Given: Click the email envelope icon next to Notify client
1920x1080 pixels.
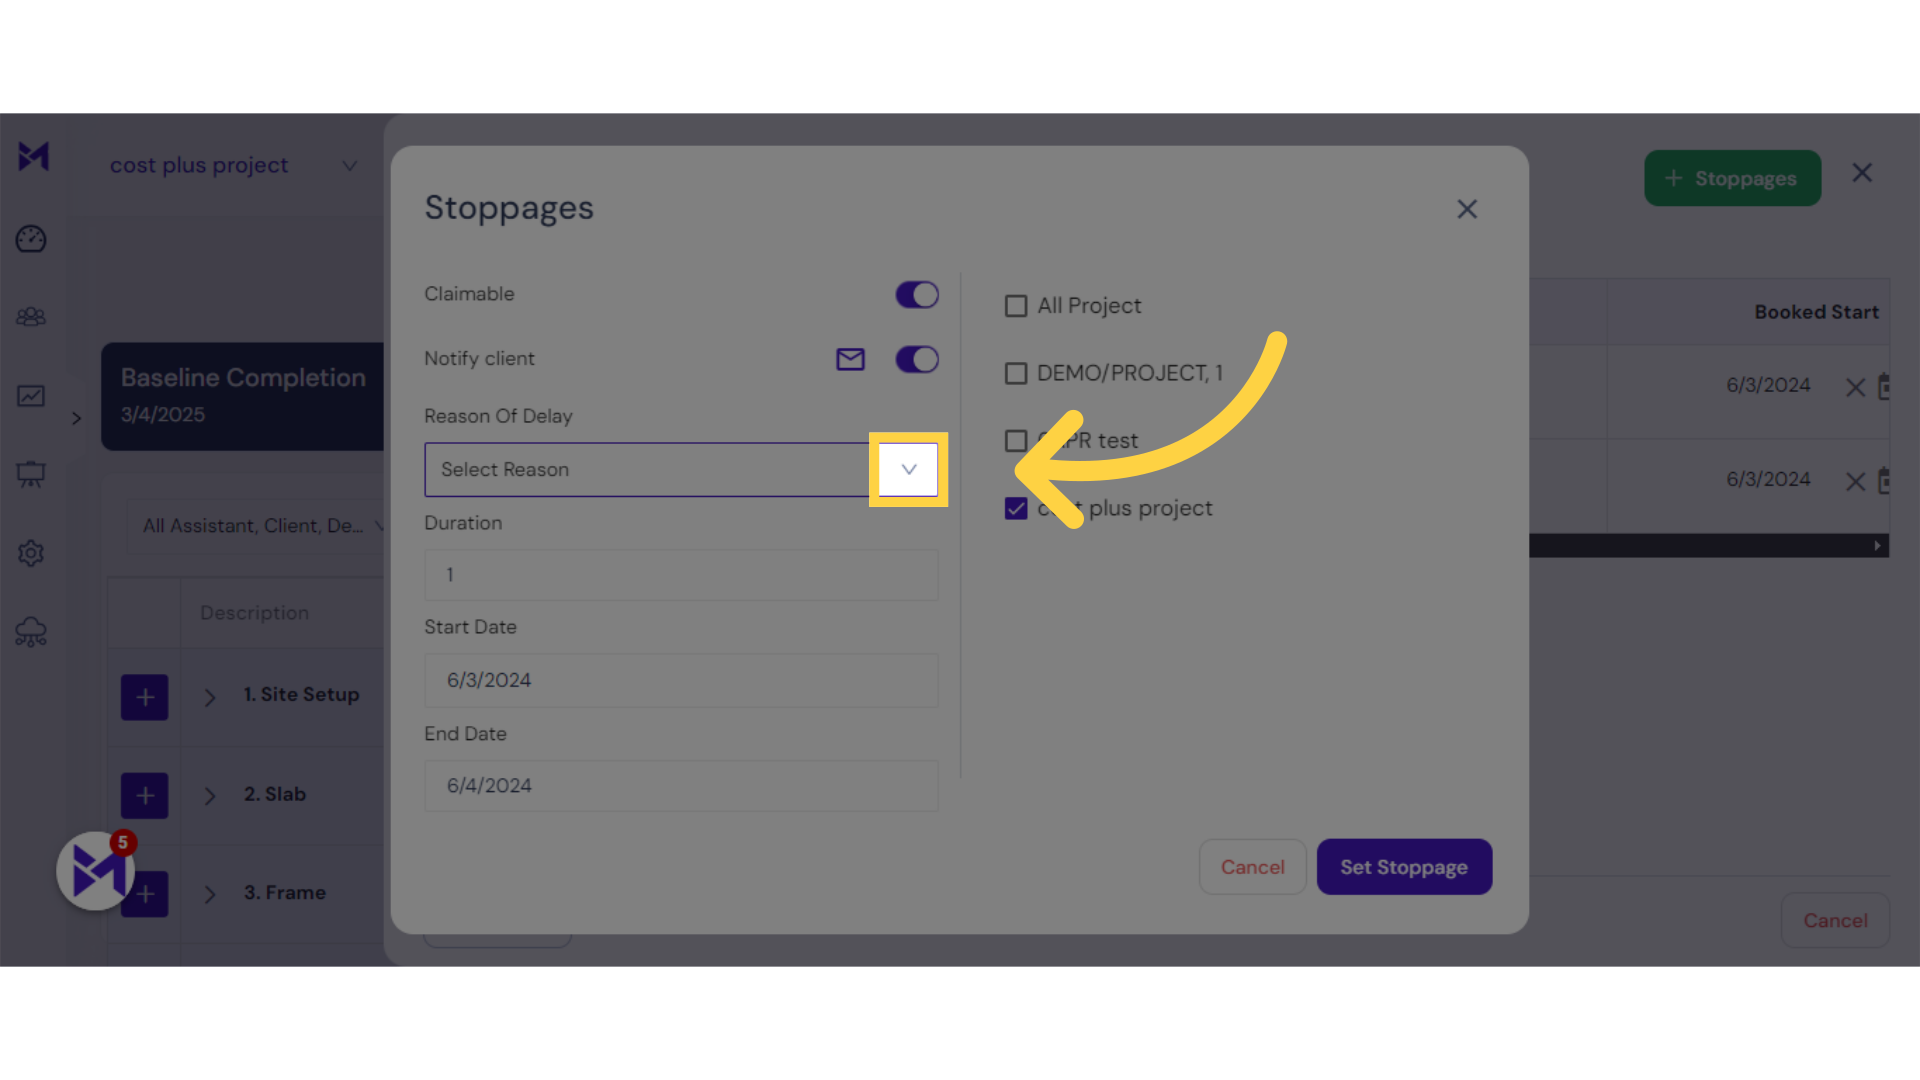Looking at the screenshot, I should pos(851,357).
